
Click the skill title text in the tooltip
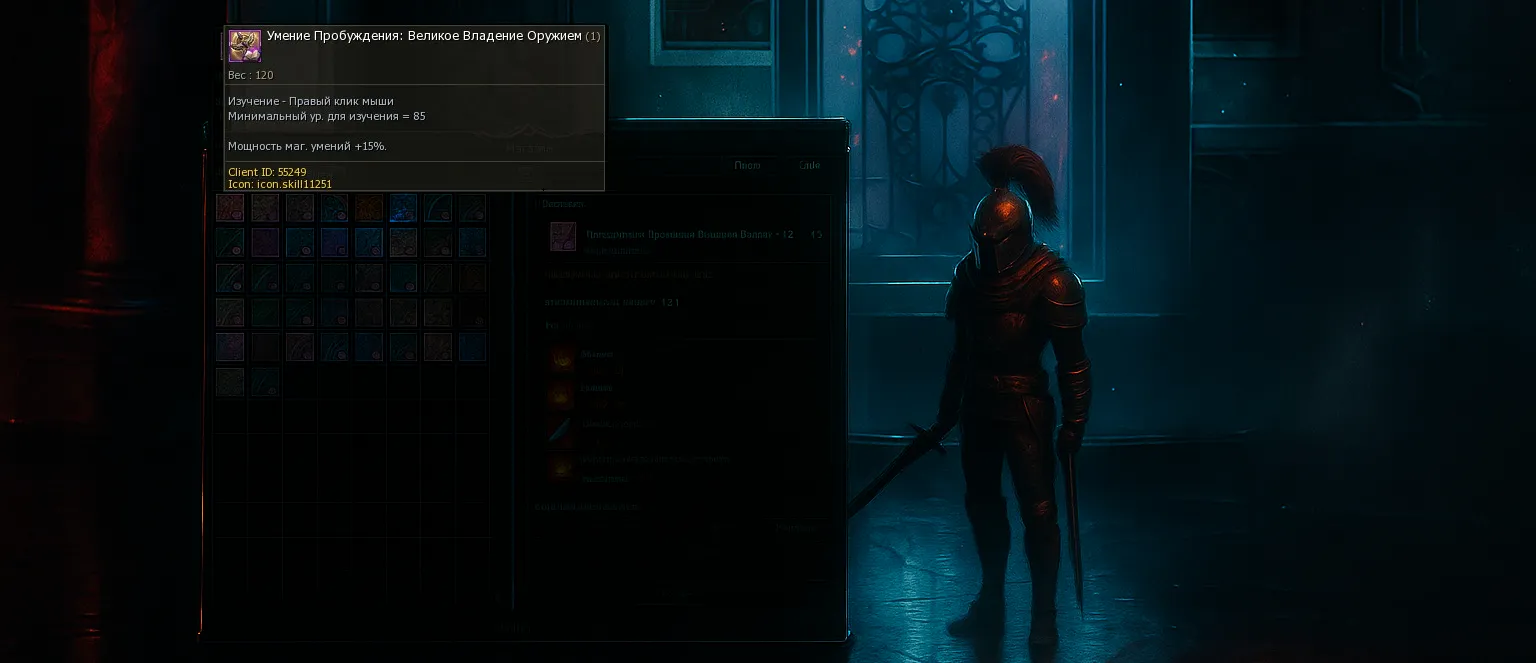pyautogui.click(x=424, y=36)
